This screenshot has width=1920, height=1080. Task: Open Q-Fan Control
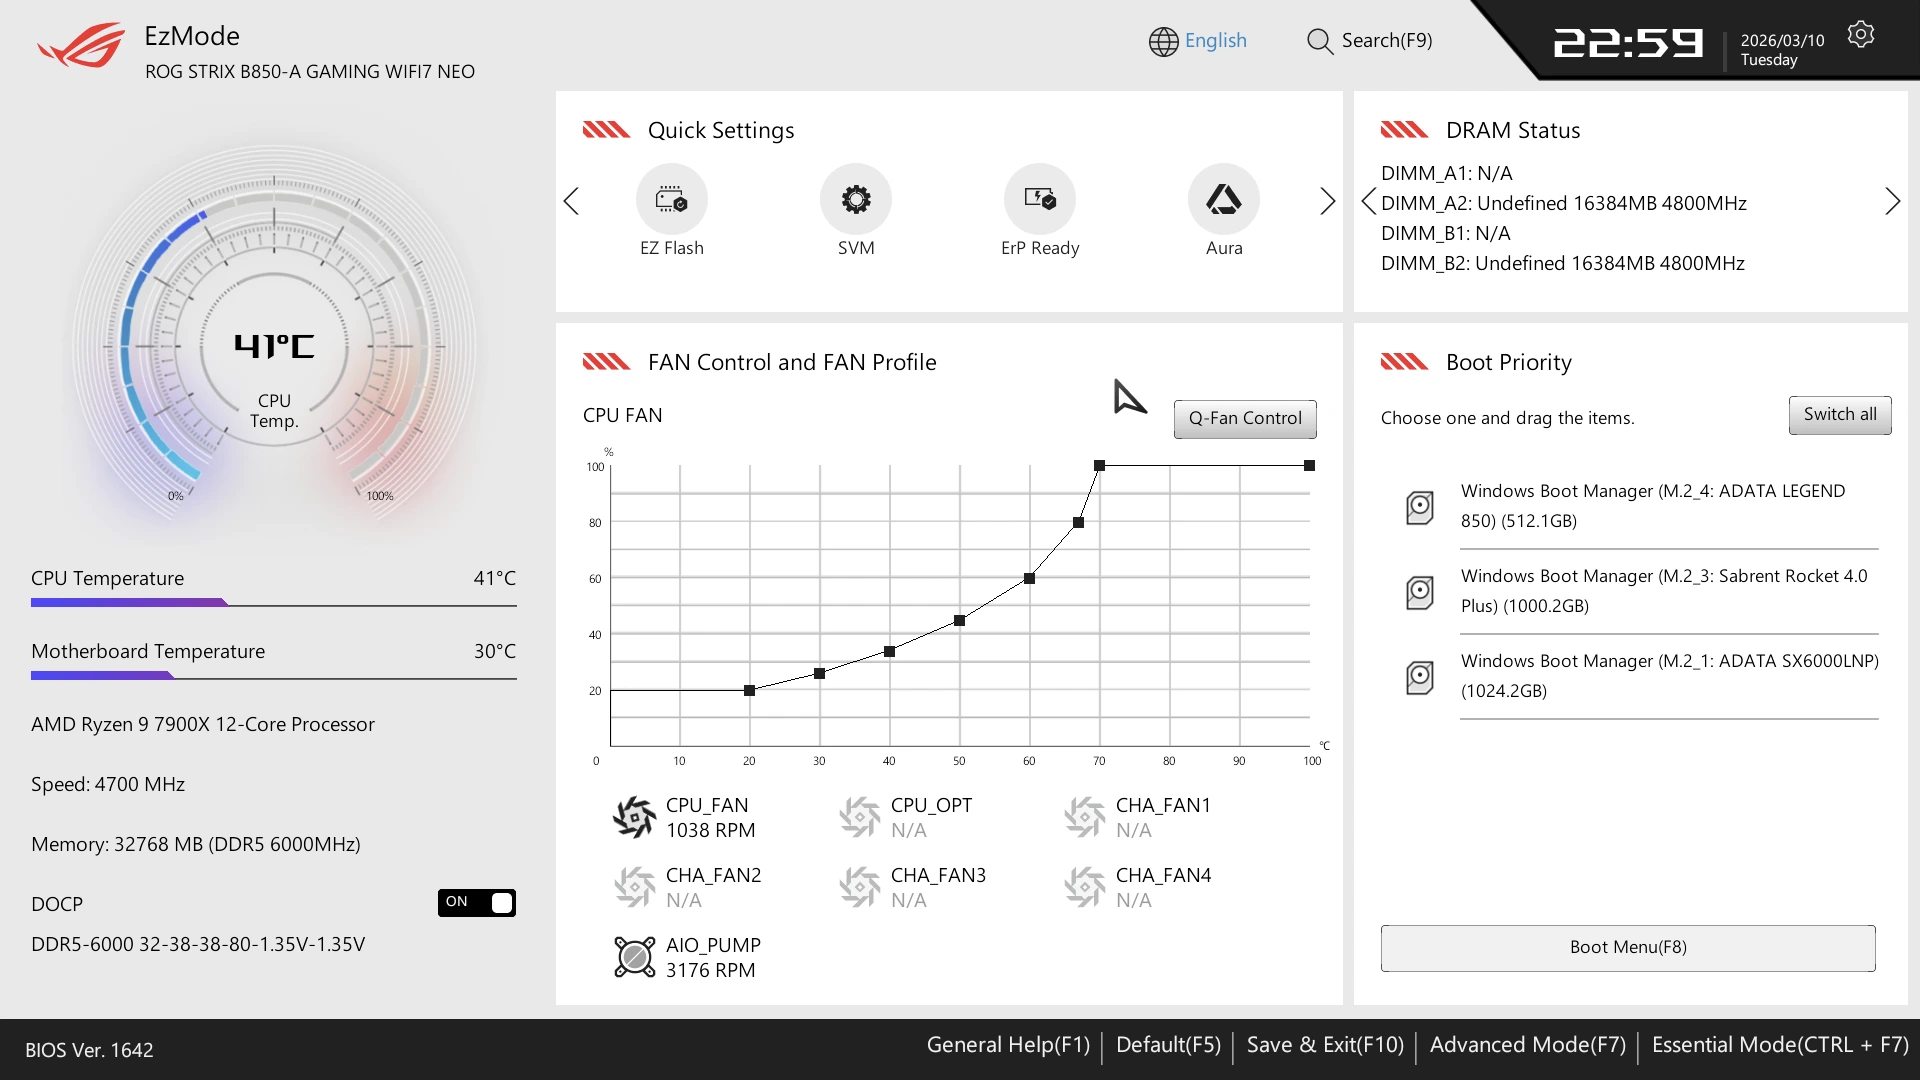1244,418
